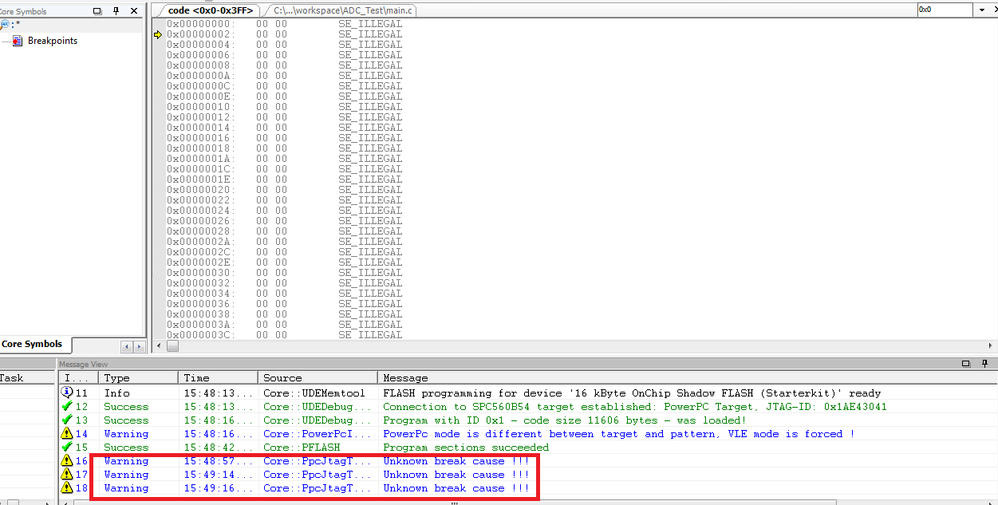Click the warning icon of message 18
998x505 pixels.
[67, 488]
